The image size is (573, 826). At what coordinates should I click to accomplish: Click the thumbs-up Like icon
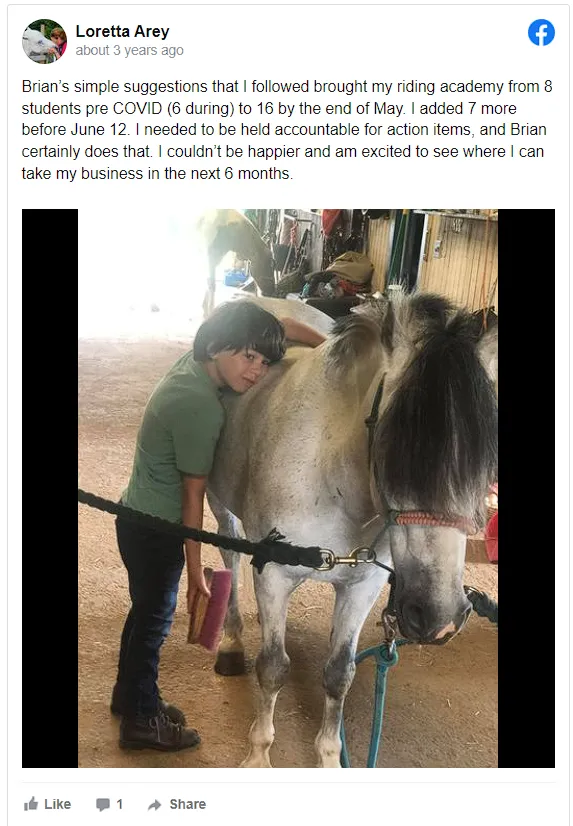pos(31,804)
